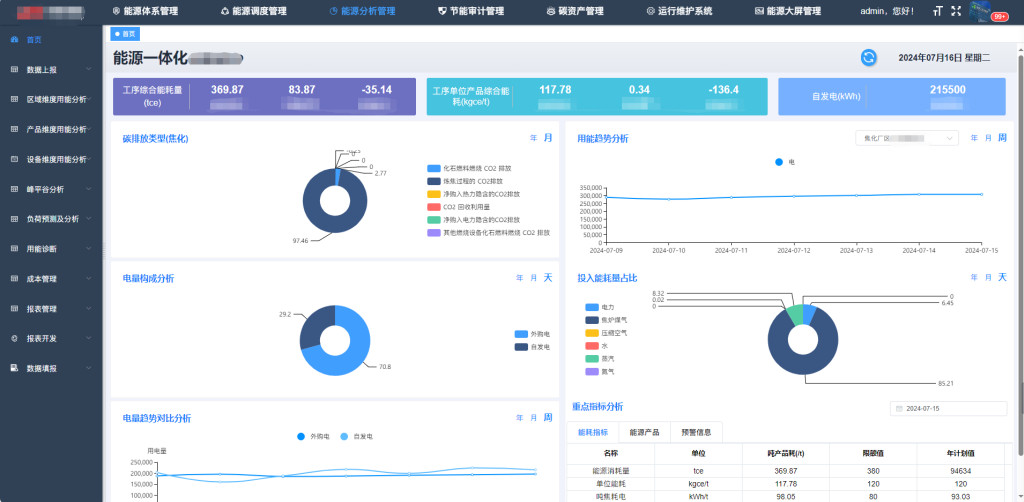Click the 吨焦耗电 row name
This screenshot has height=502, width=1024.
[x=611, y=497]
